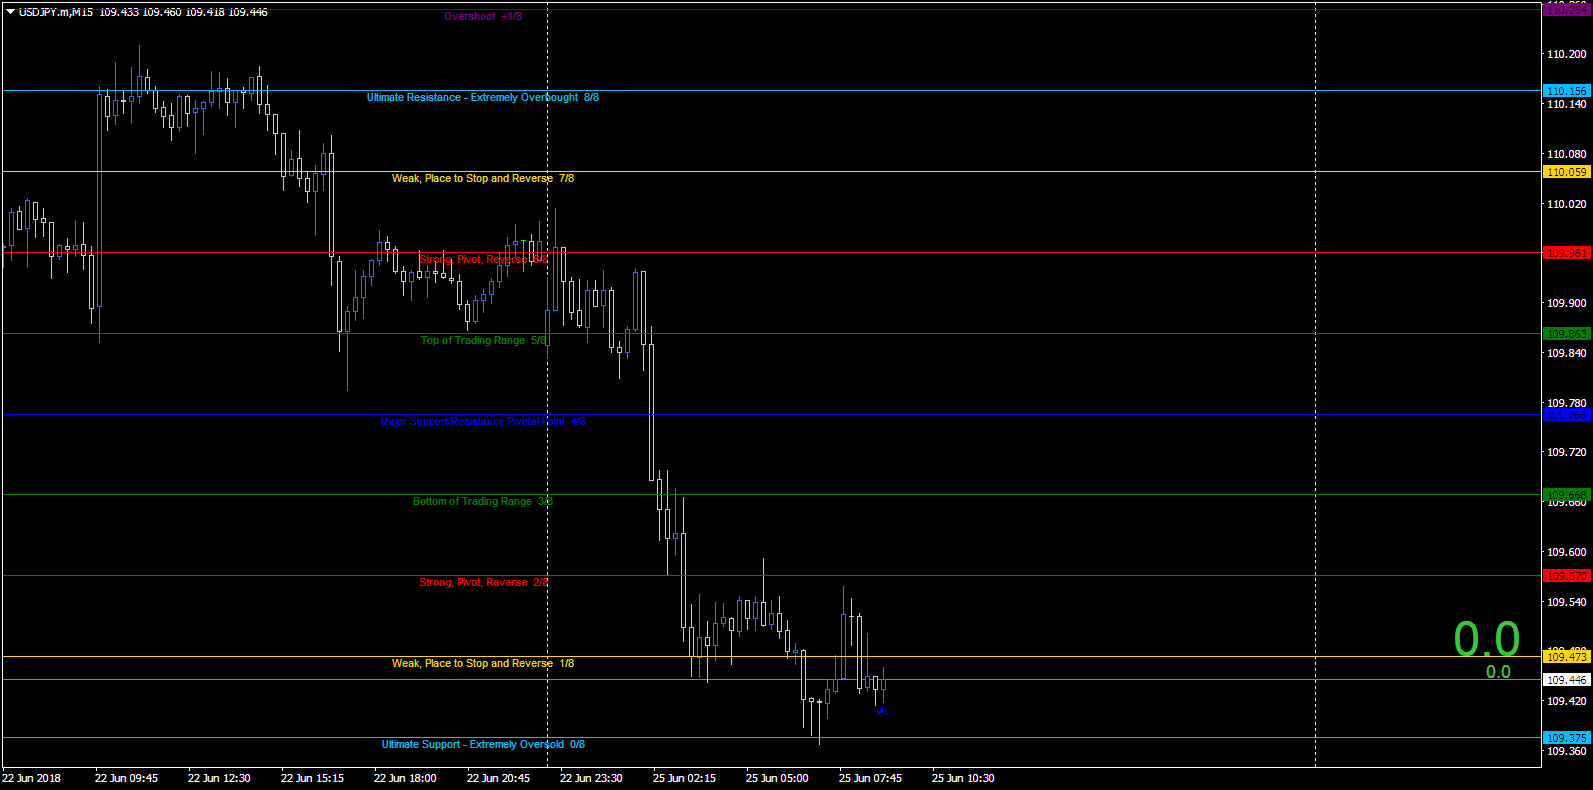Click the red 109.570 price tag
Image resolution: width=1593 pixels, height=790 pixels.
tap(1567, 576)
